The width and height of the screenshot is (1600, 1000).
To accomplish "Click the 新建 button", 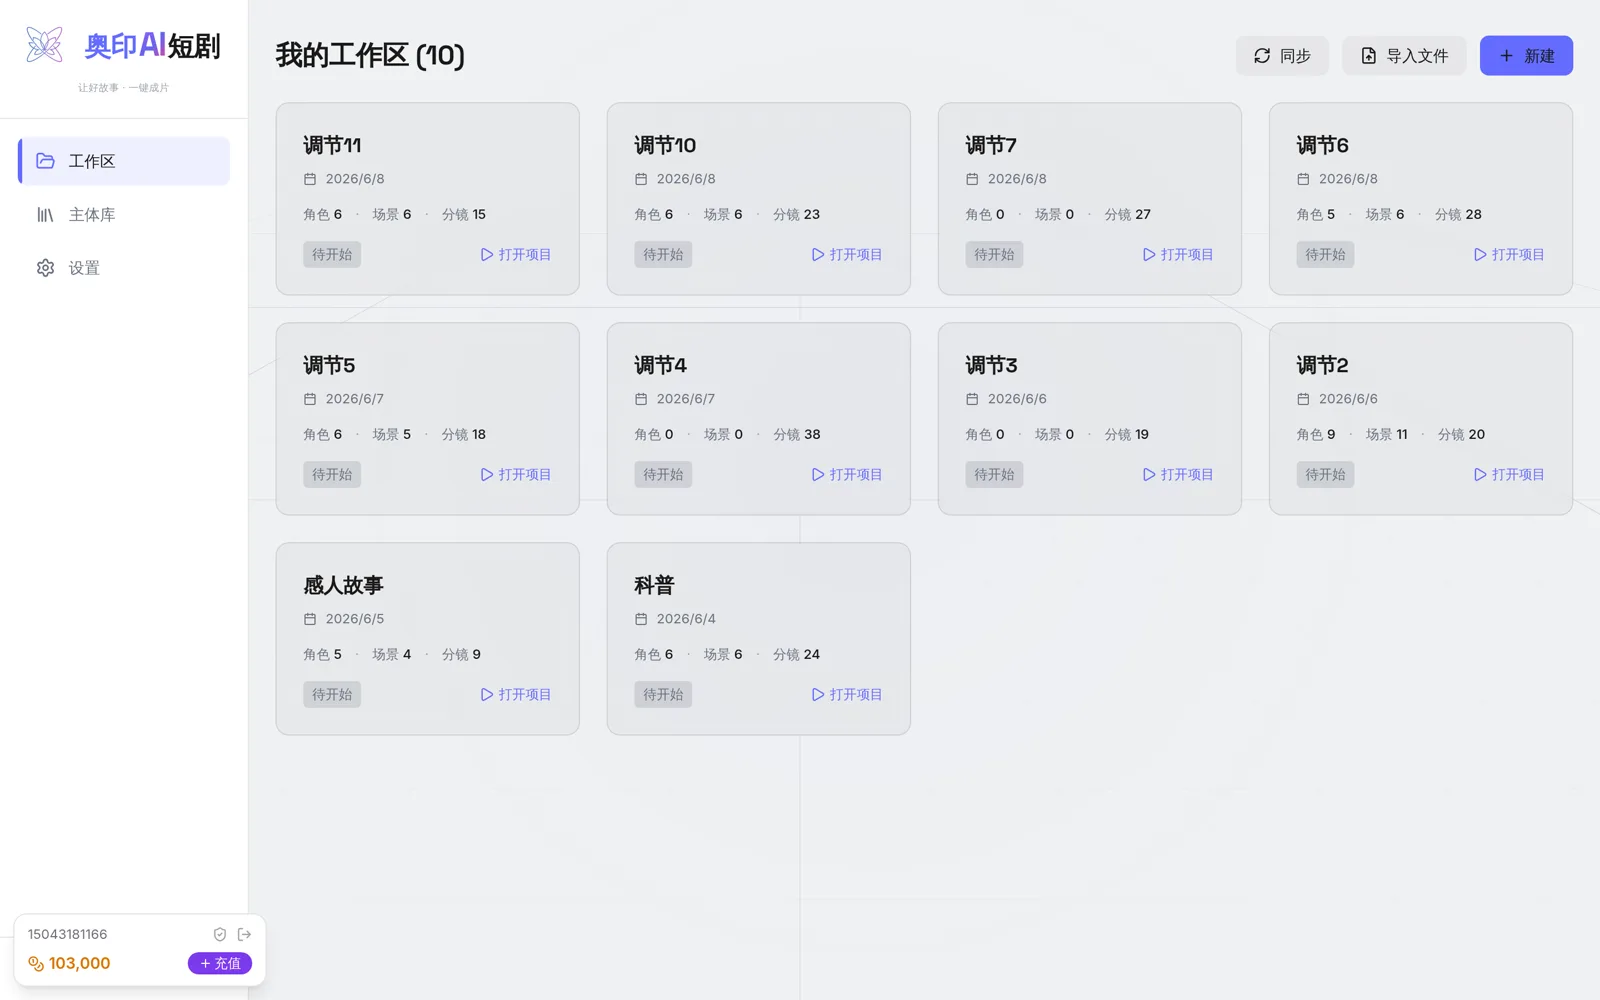I will [x=1526, y=56].
